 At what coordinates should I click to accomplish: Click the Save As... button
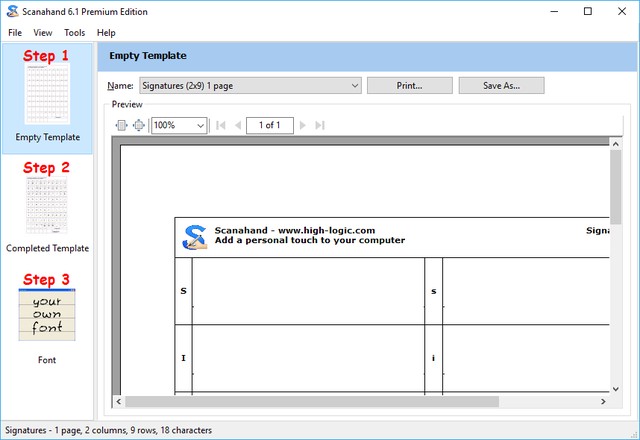pyautogui.click(x=502, y=86)
